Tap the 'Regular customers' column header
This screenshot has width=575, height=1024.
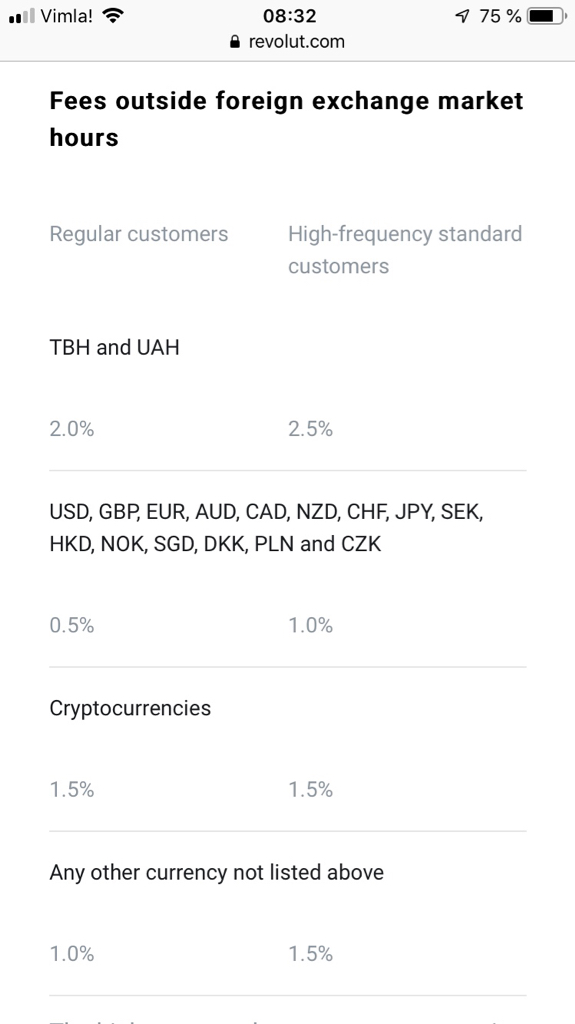pyautogui.click(x=139, y=234)
